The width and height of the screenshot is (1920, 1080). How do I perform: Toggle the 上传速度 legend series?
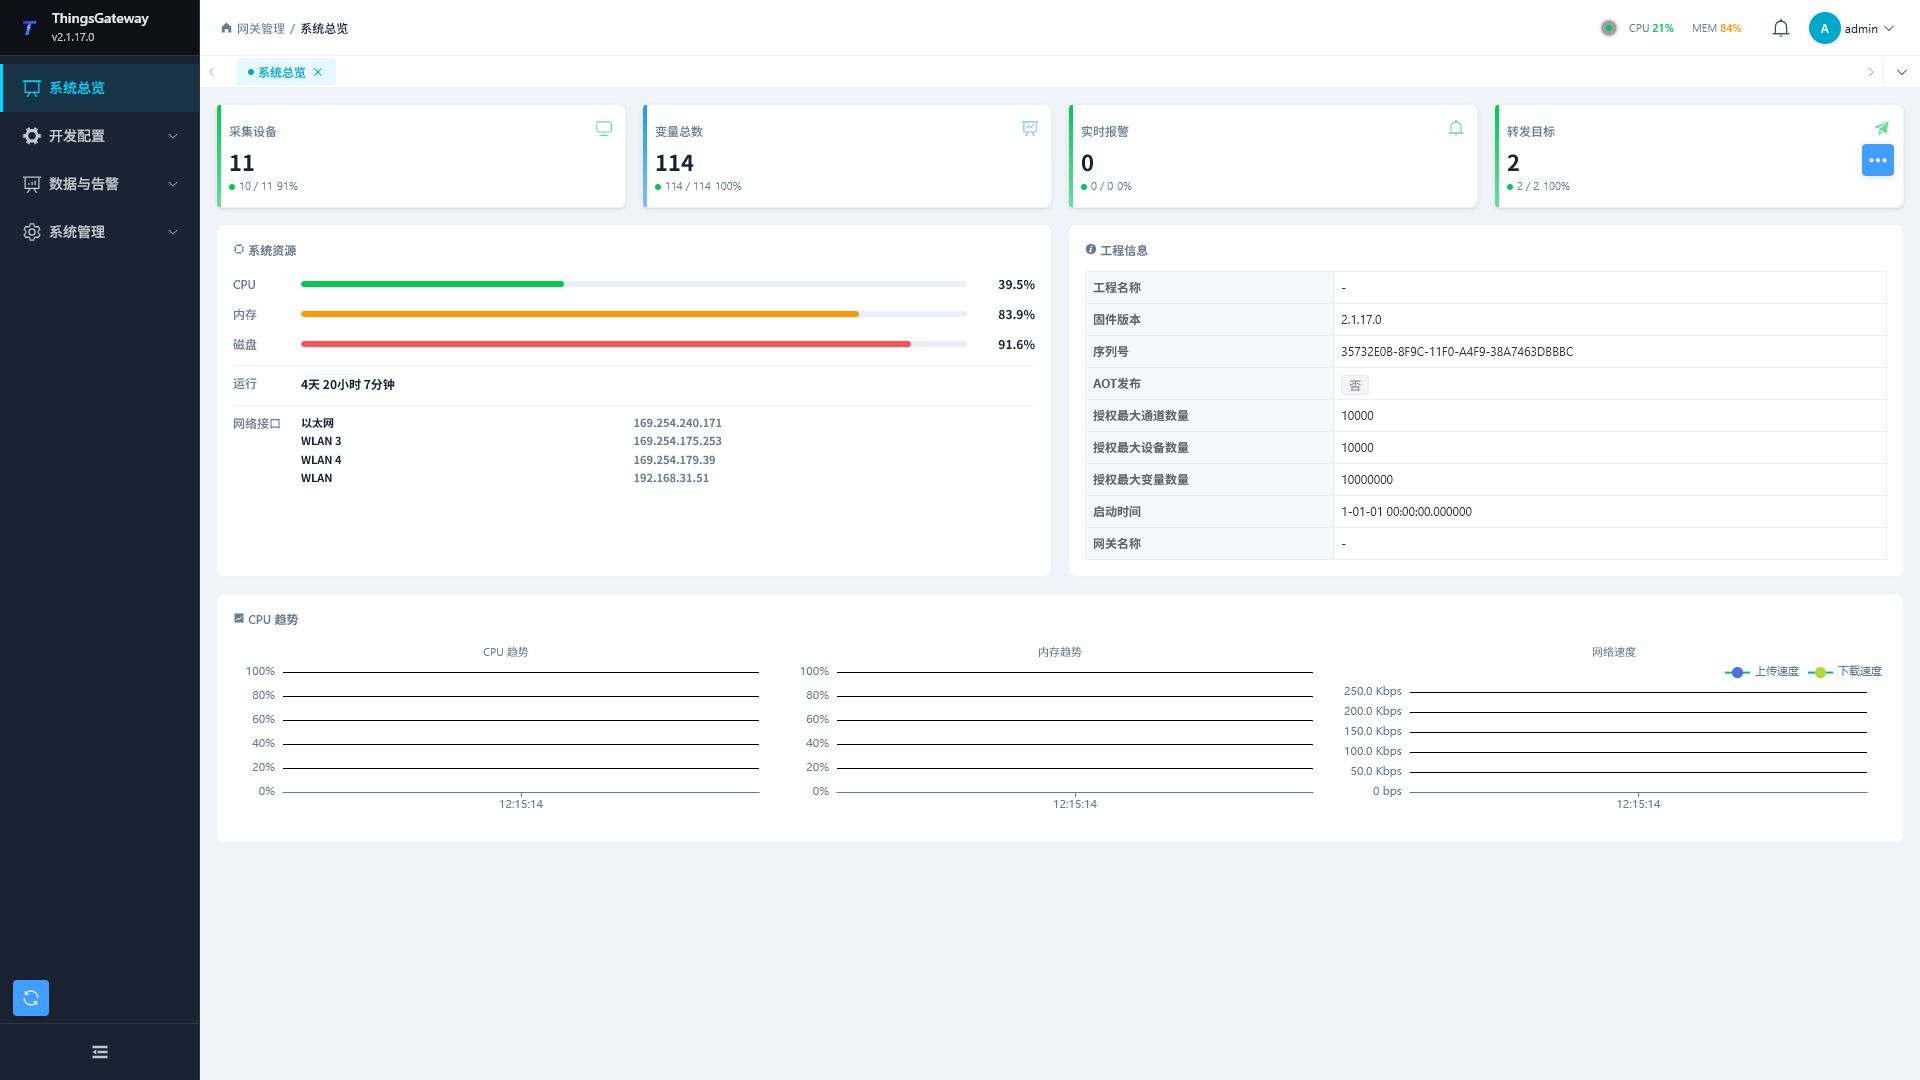point(1762,672)
